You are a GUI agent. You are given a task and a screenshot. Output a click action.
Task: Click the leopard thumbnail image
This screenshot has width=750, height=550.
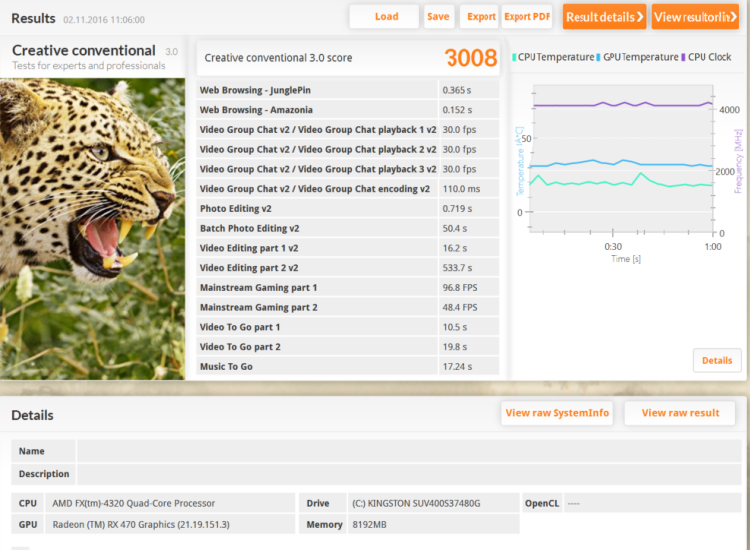coord(92,229)
